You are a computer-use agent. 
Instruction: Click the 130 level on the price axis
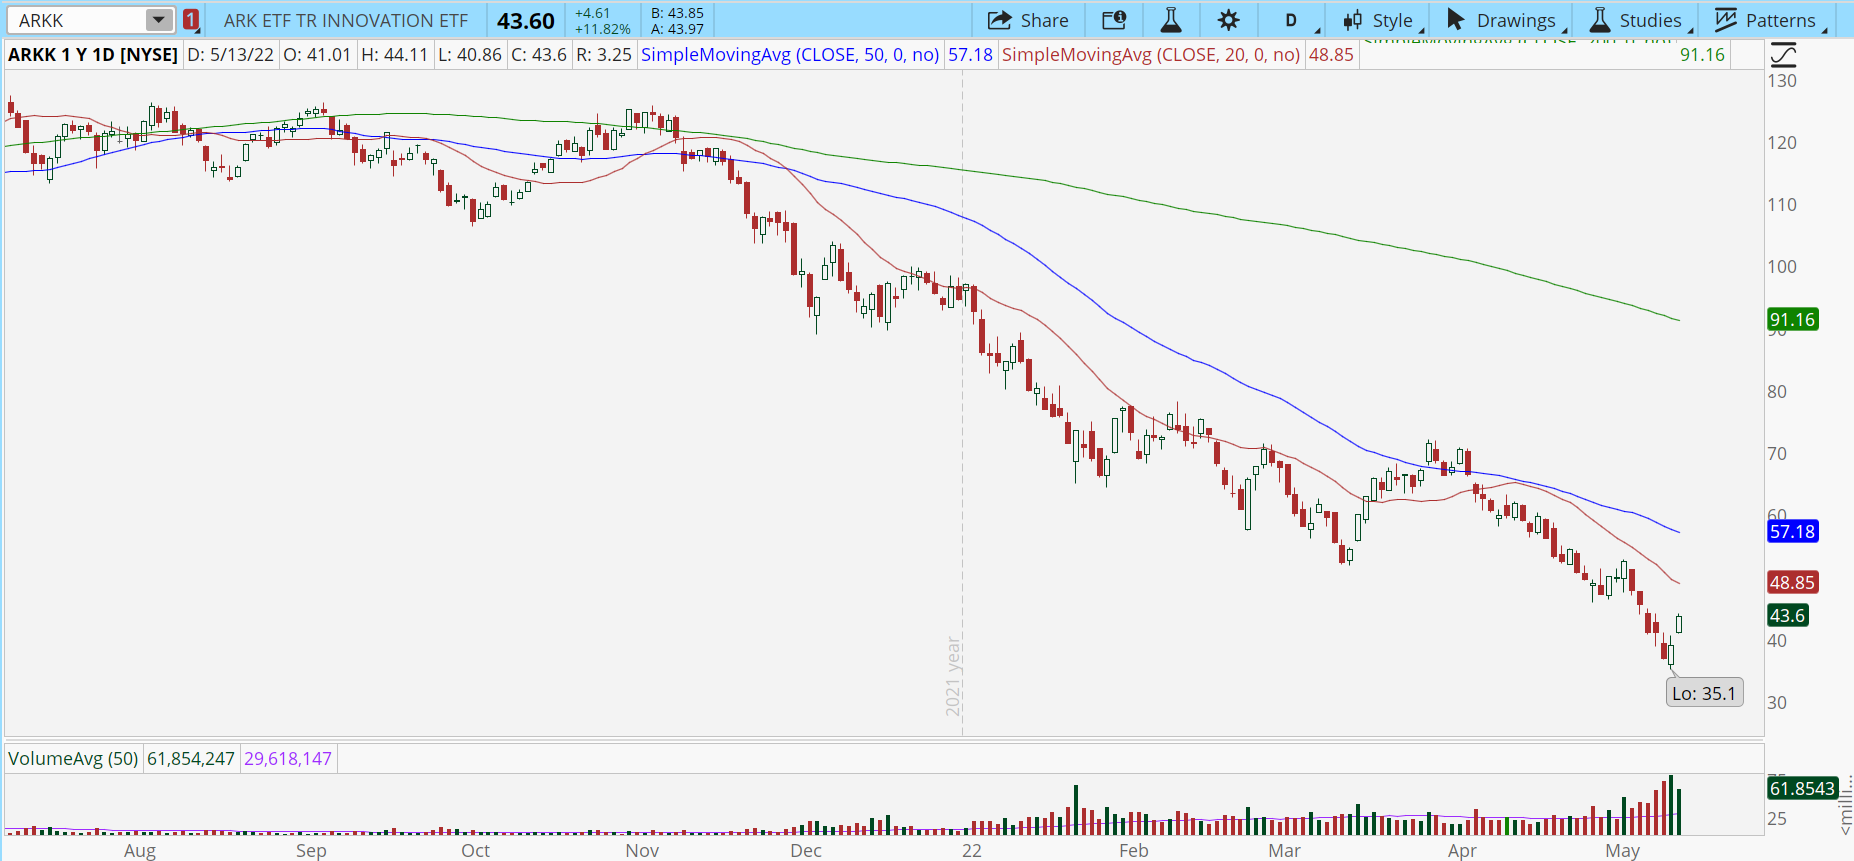1782,81
